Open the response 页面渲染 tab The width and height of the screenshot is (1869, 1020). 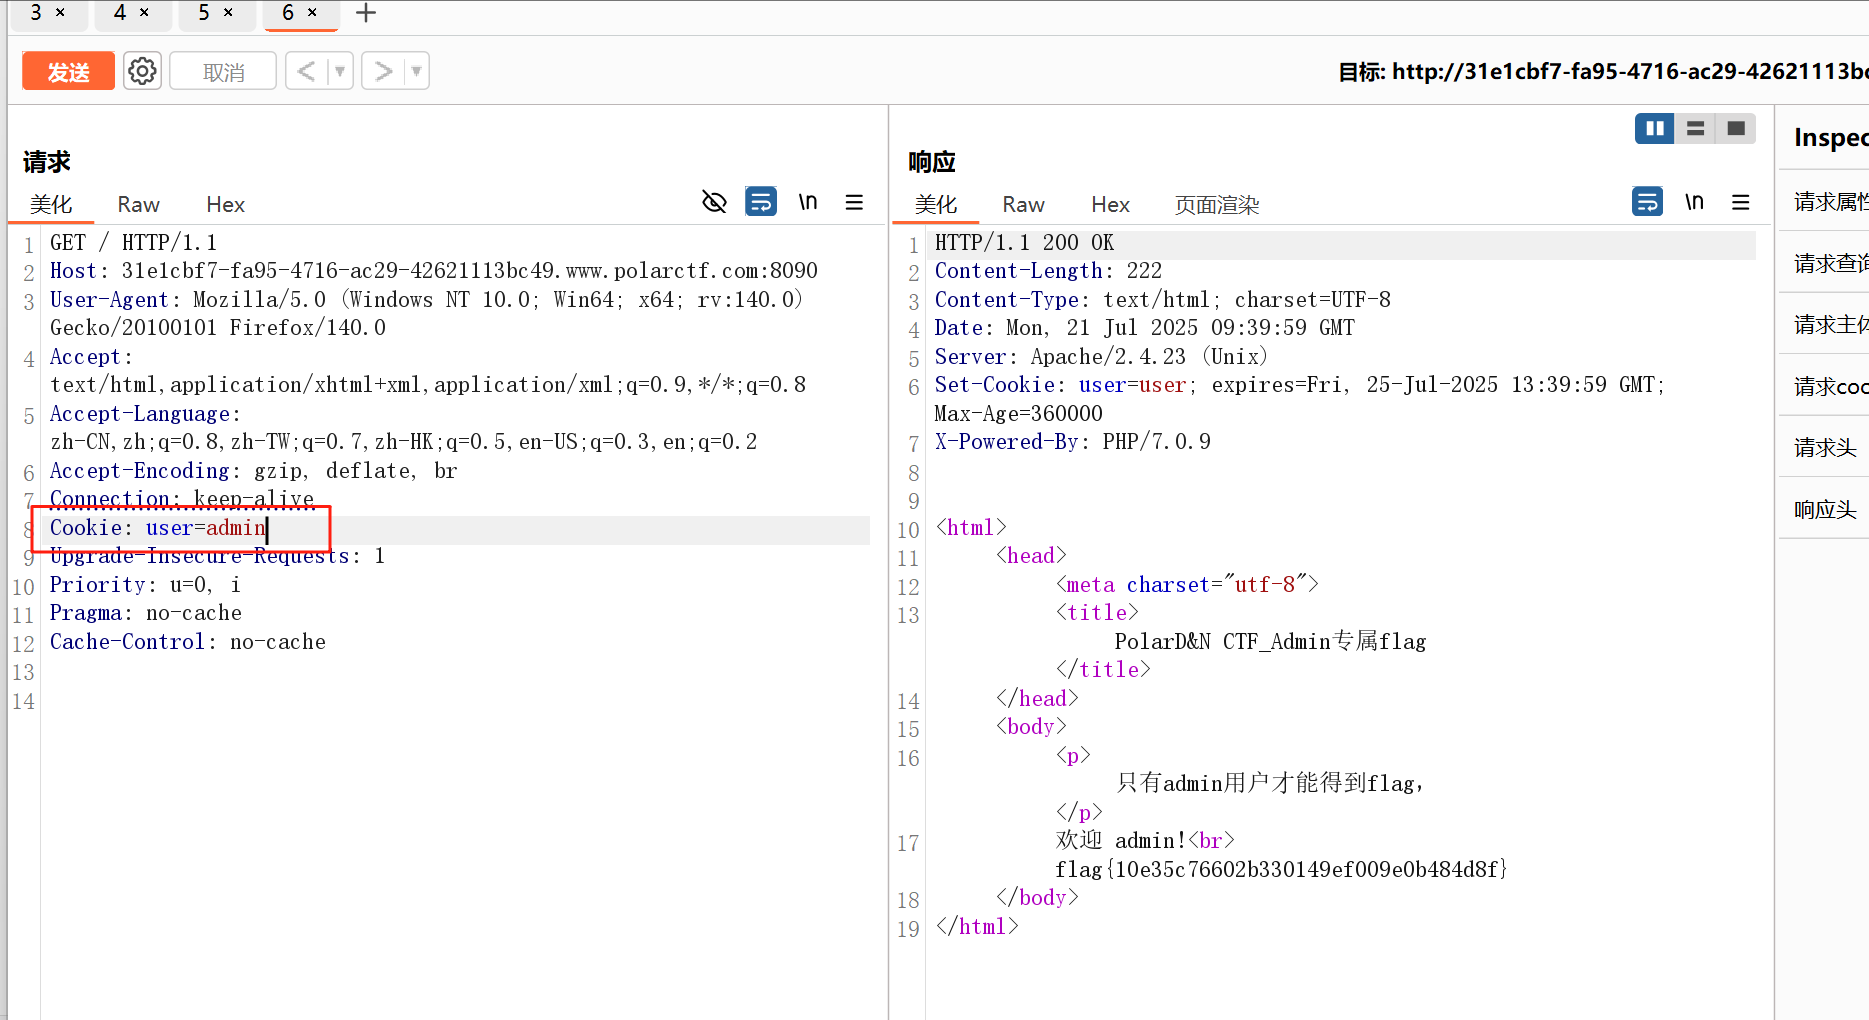tap(1216, 204)
